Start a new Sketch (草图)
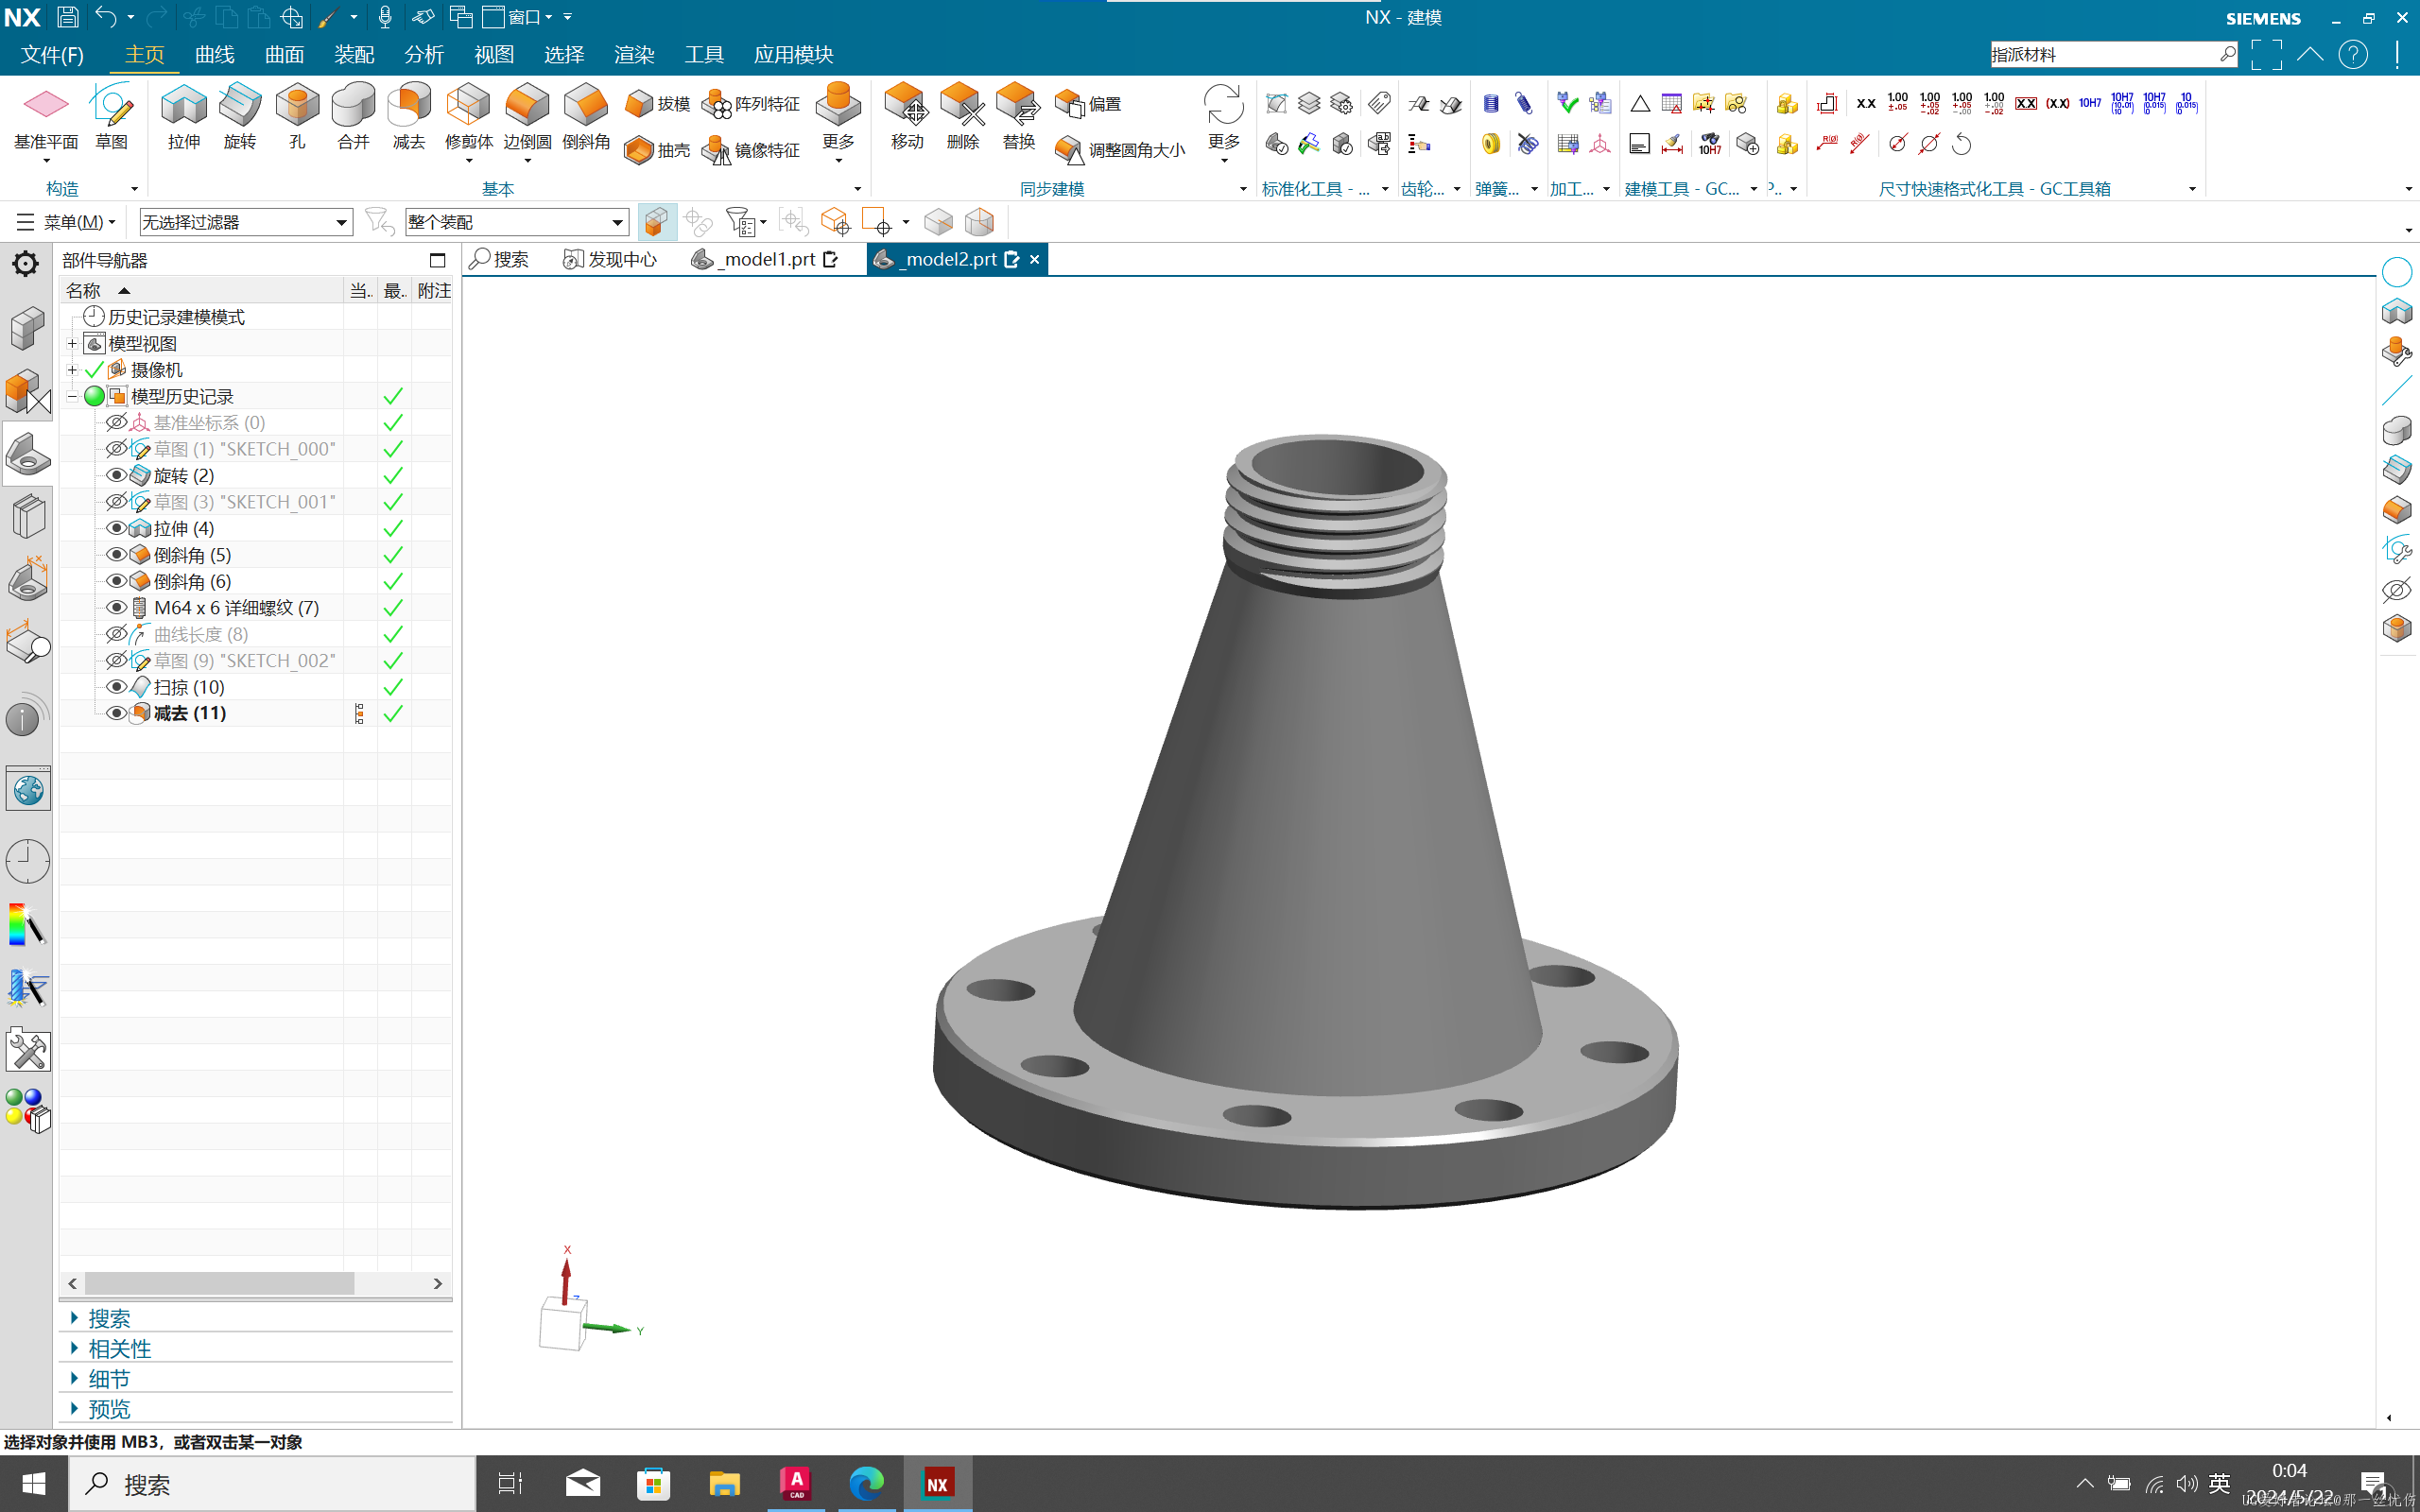Viewport: 2420px width, 1512px height. point(111,117)
